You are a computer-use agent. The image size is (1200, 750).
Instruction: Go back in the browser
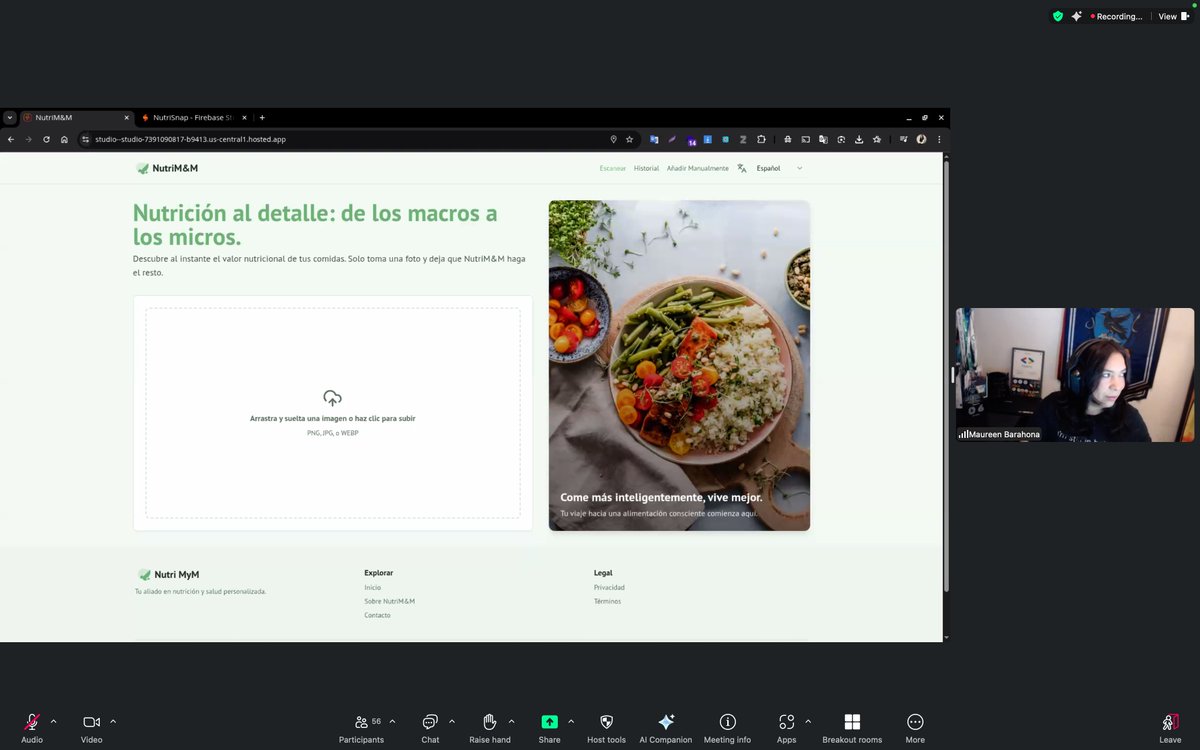coord(11,139)
